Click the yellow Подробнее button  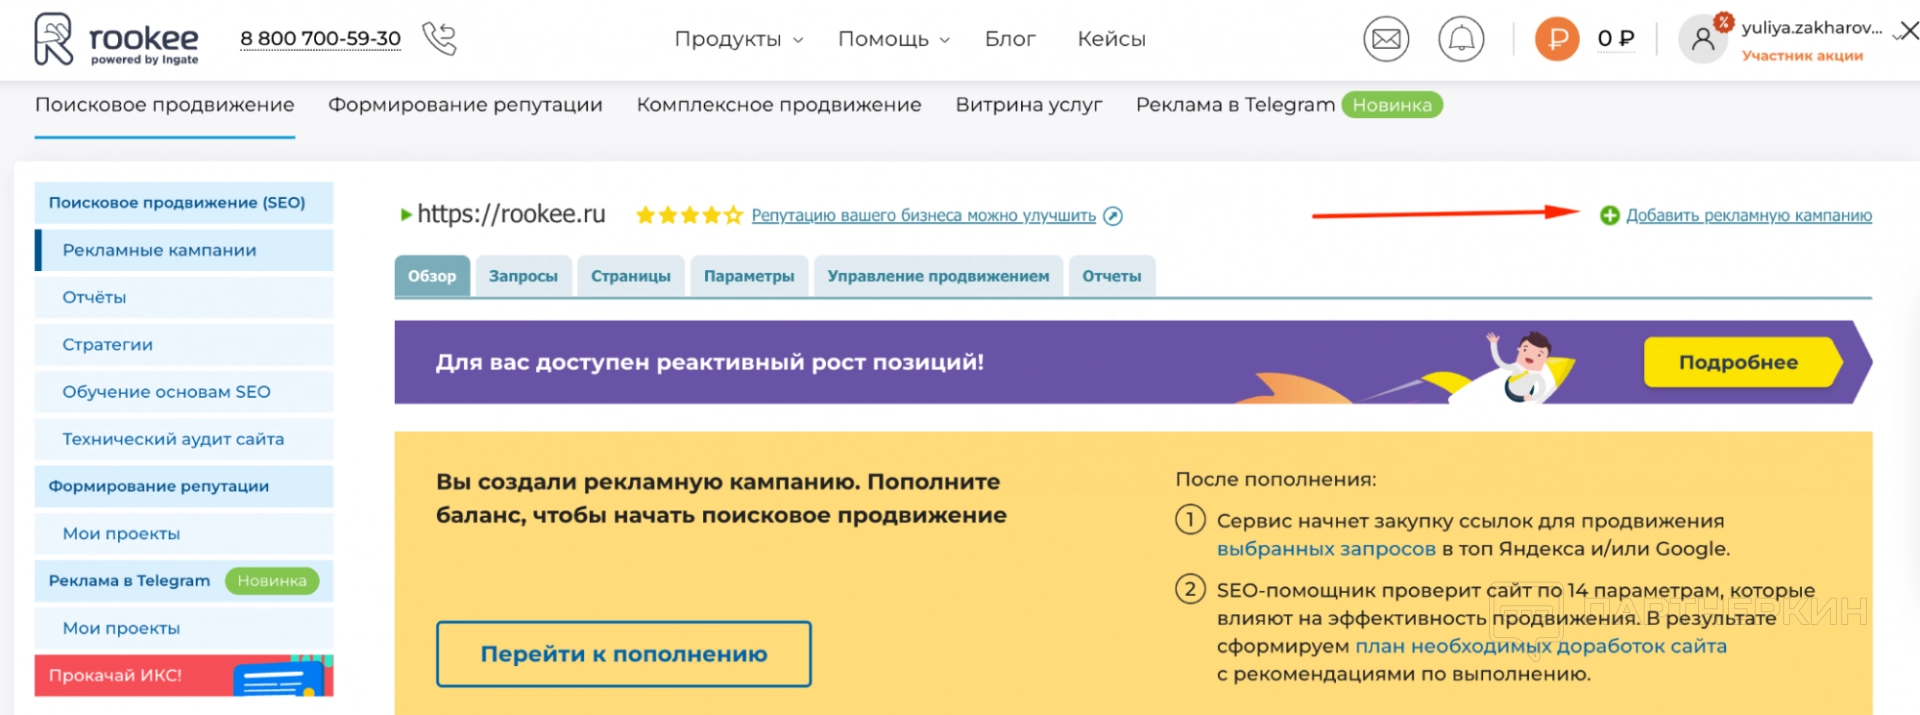1742,362
